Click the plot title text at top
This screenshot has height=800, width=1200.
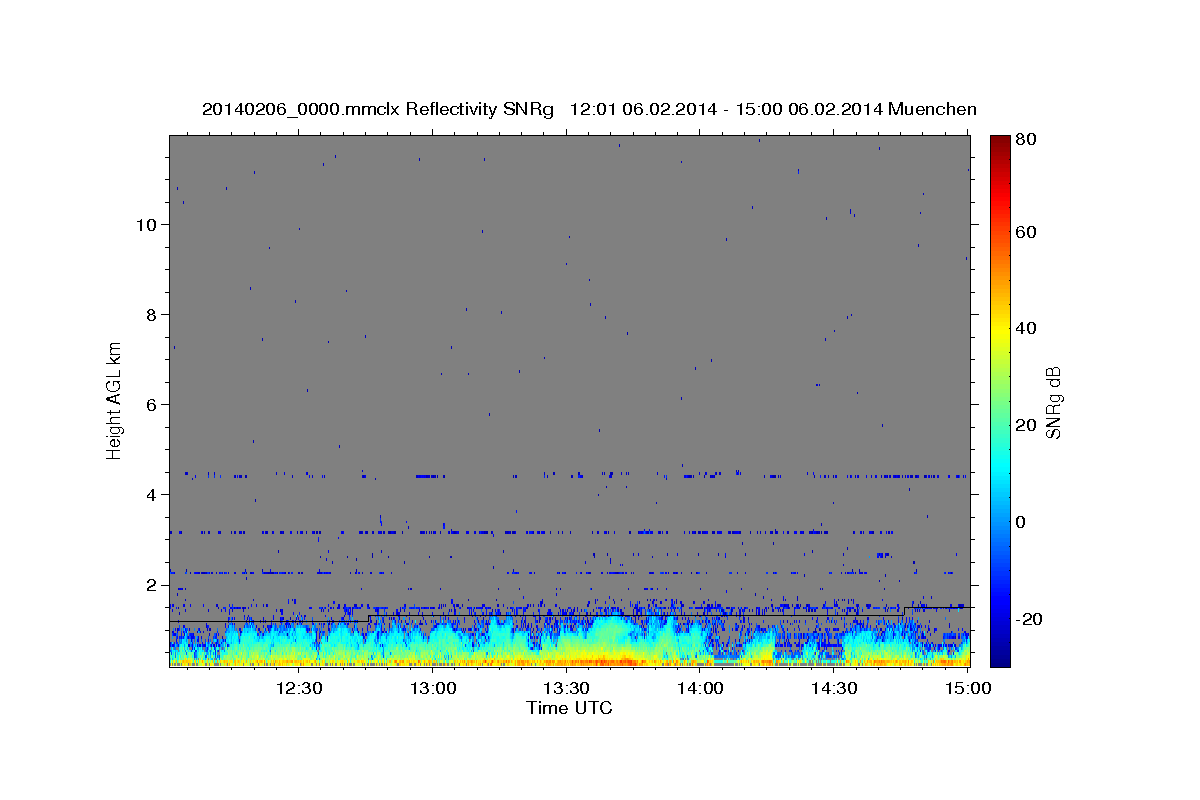589,109
